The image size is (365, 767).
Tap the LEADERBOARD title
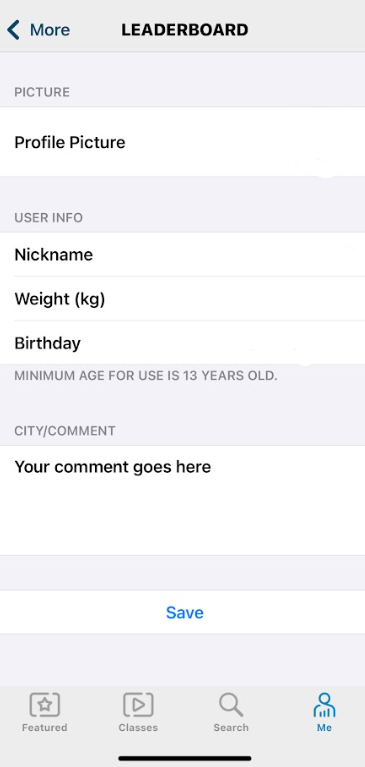pyautogui.click(x=185, y=30)
